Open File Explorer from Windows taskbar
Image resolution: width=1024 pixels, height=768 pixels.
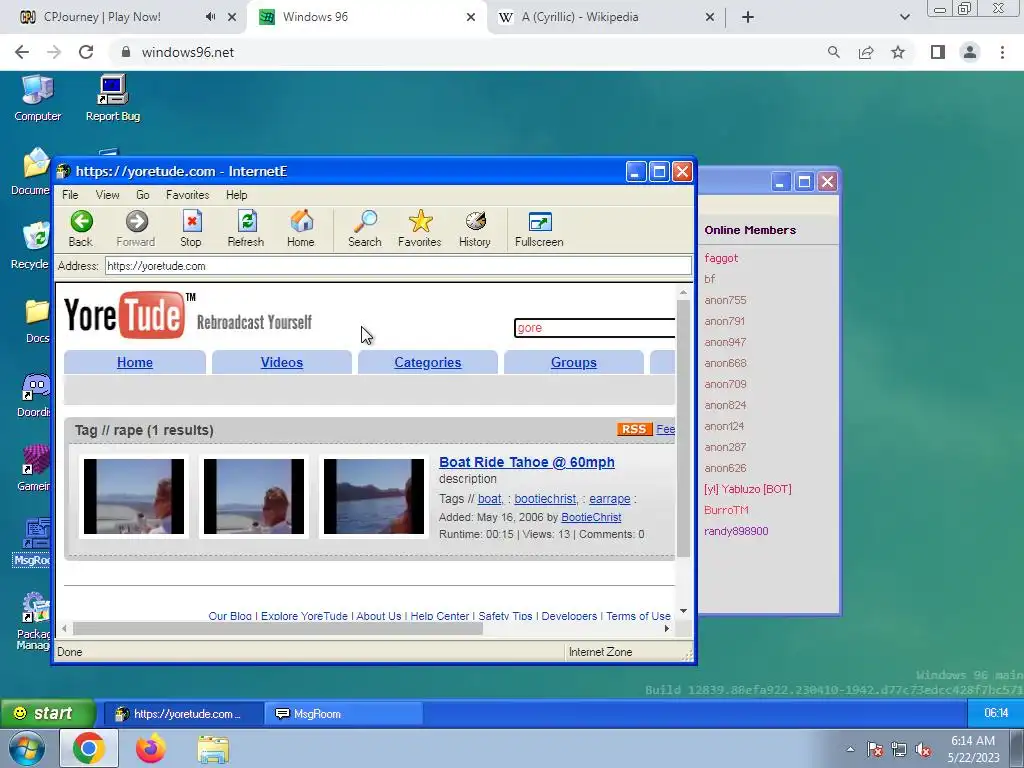tap(213, 749)
